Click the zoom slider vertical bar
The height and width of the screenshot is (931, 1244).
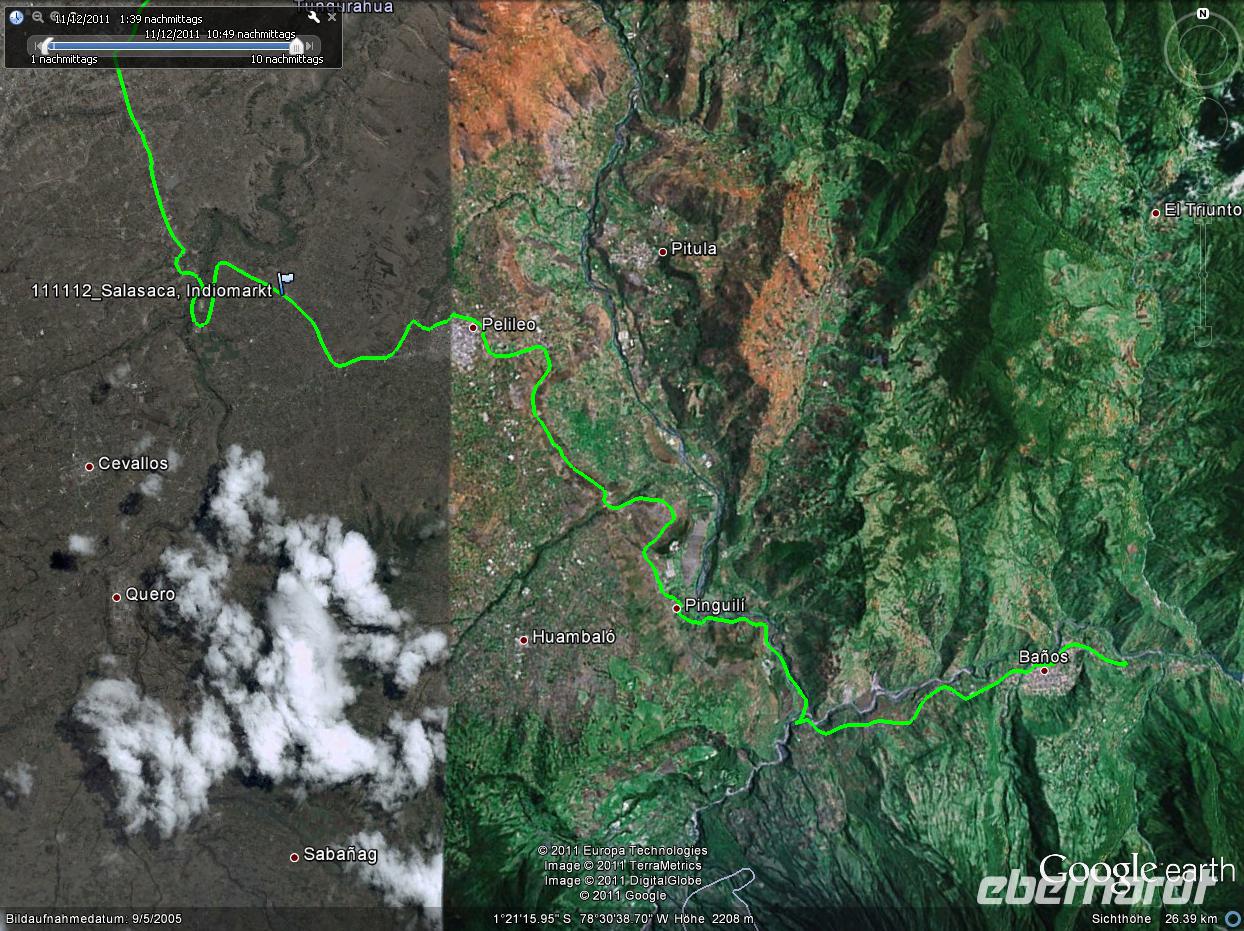coord(1203,275)
